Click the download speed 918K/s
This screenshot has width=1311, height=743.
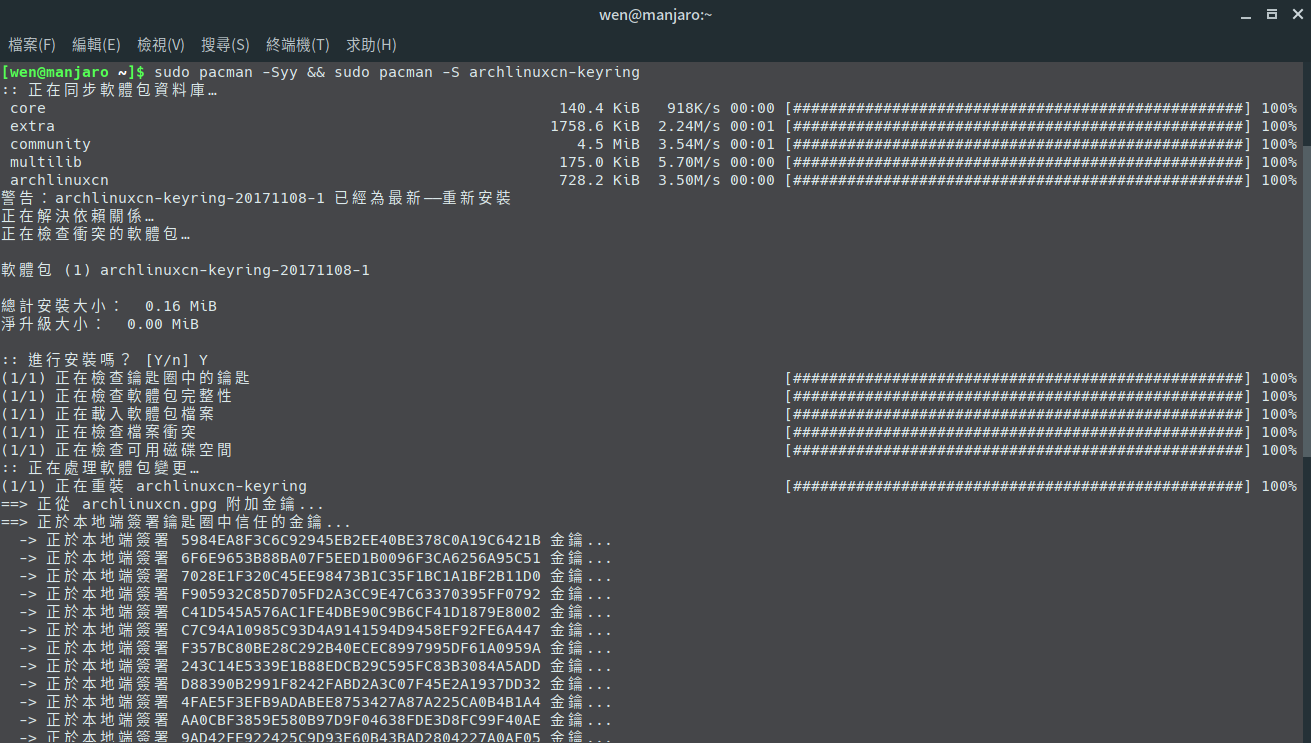694,108
